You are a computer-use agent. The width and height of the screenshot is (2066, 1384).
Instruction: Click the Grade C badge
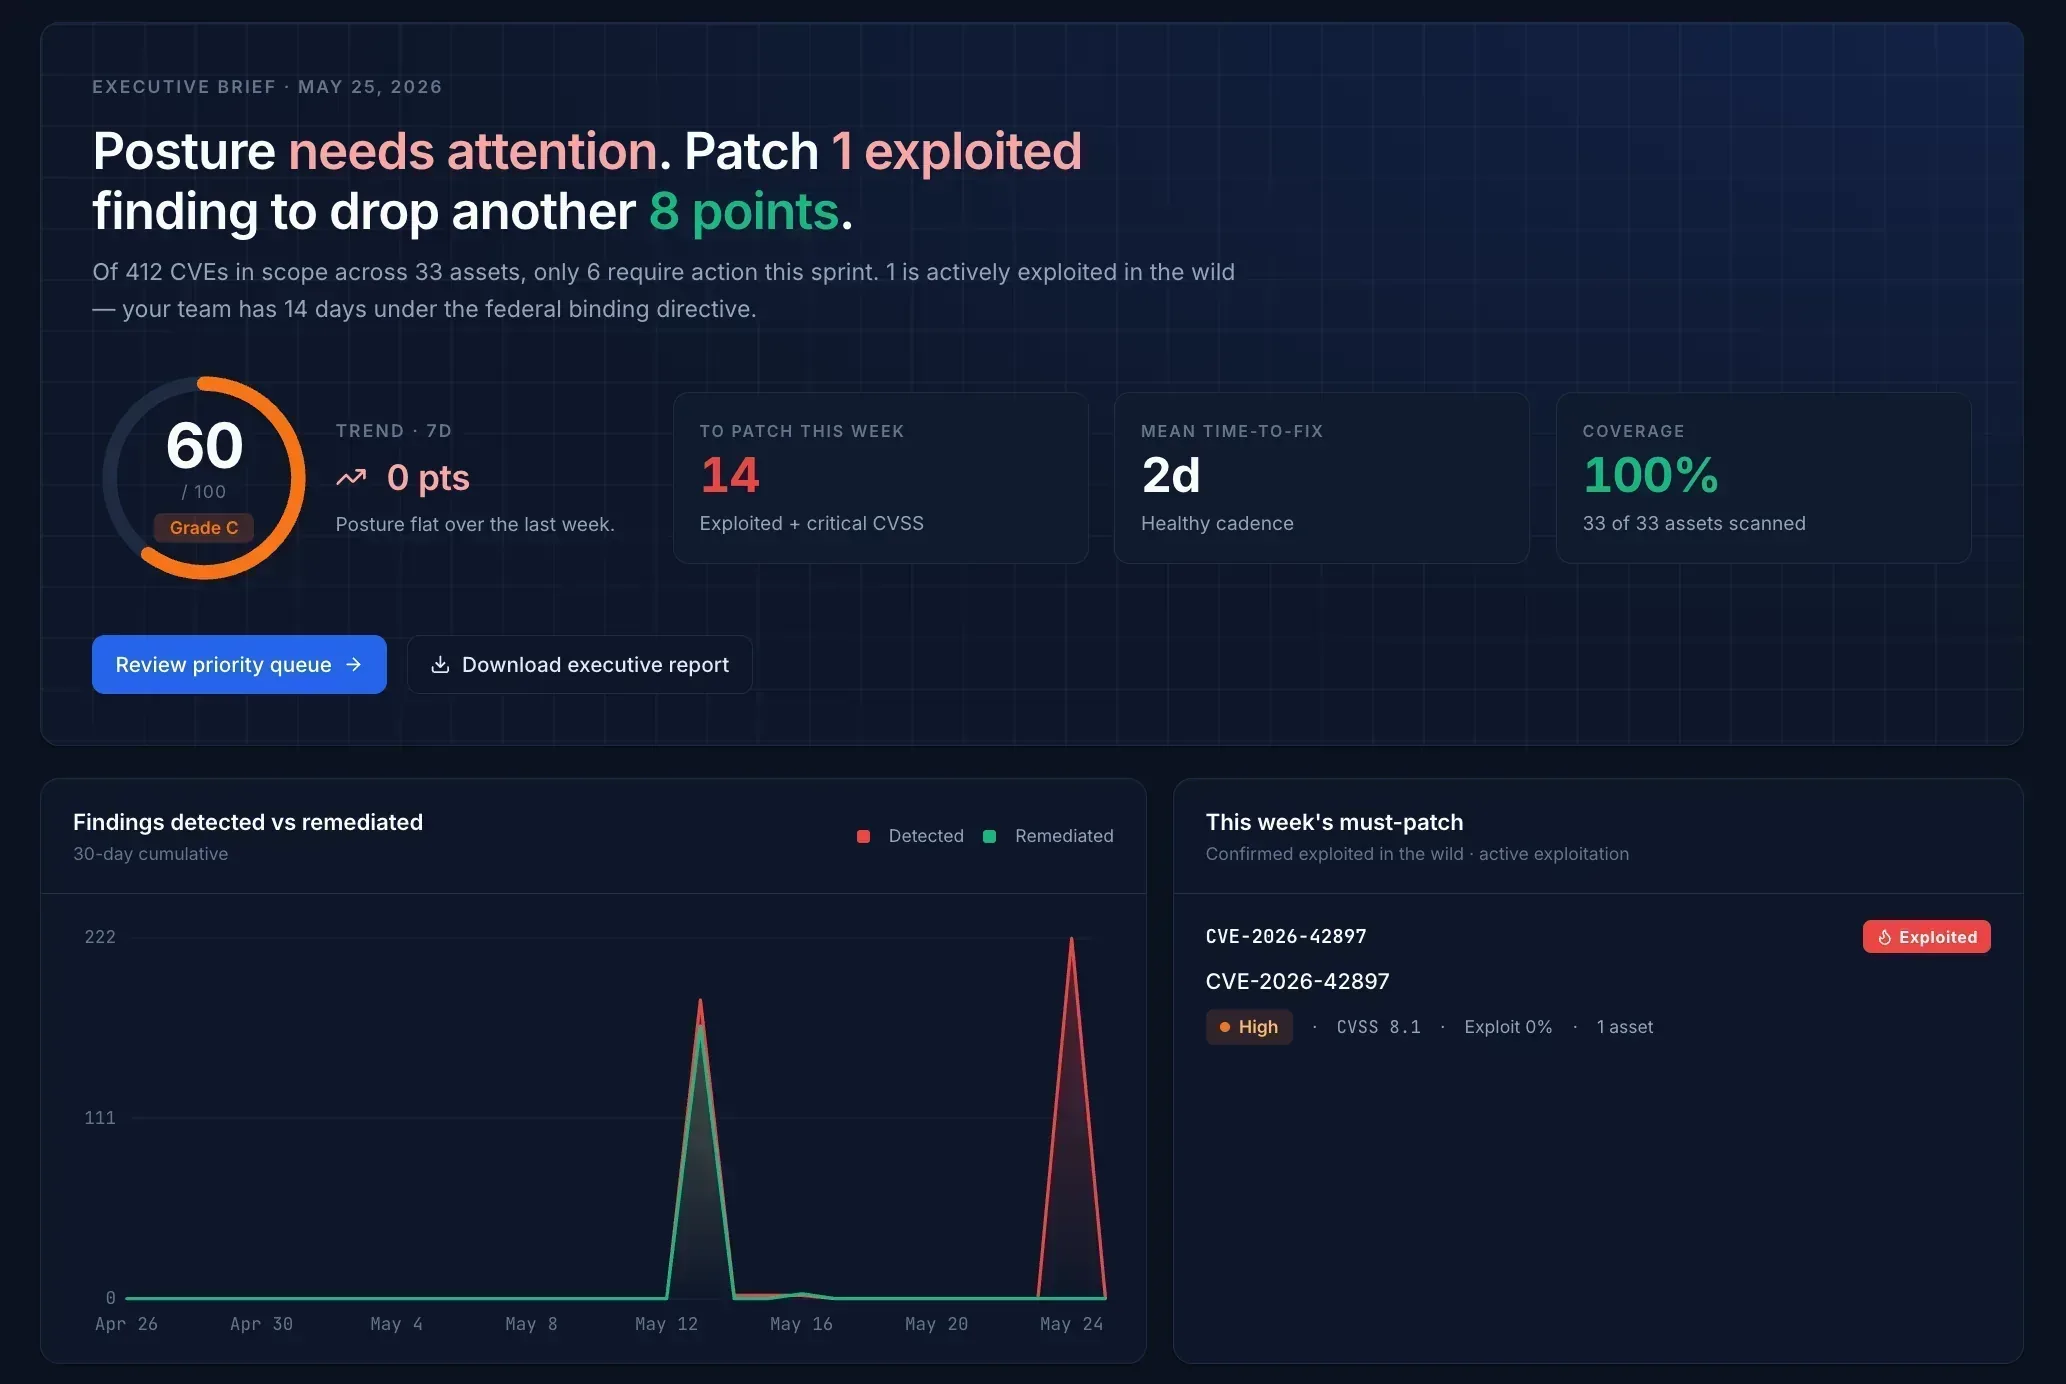pyautogui.click(x=204, y=528)
